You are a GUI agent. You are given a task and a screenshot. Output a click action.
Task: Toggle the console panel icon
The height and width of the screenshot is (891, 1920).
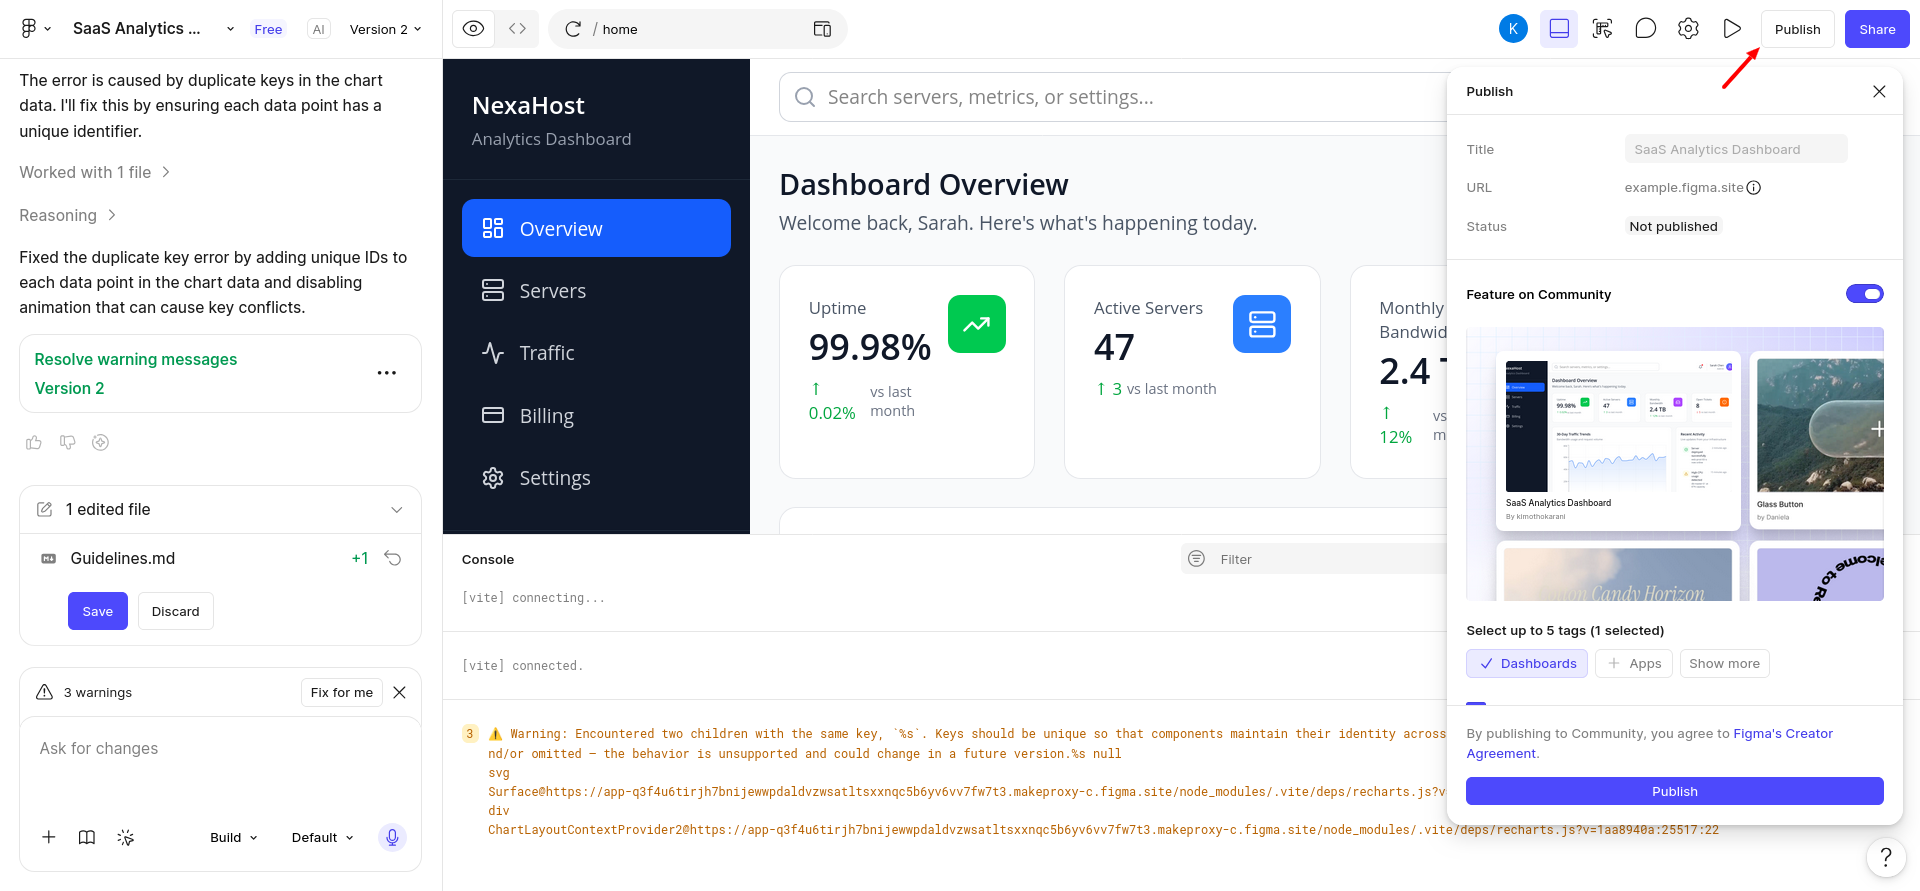(x=1559, y=29)
